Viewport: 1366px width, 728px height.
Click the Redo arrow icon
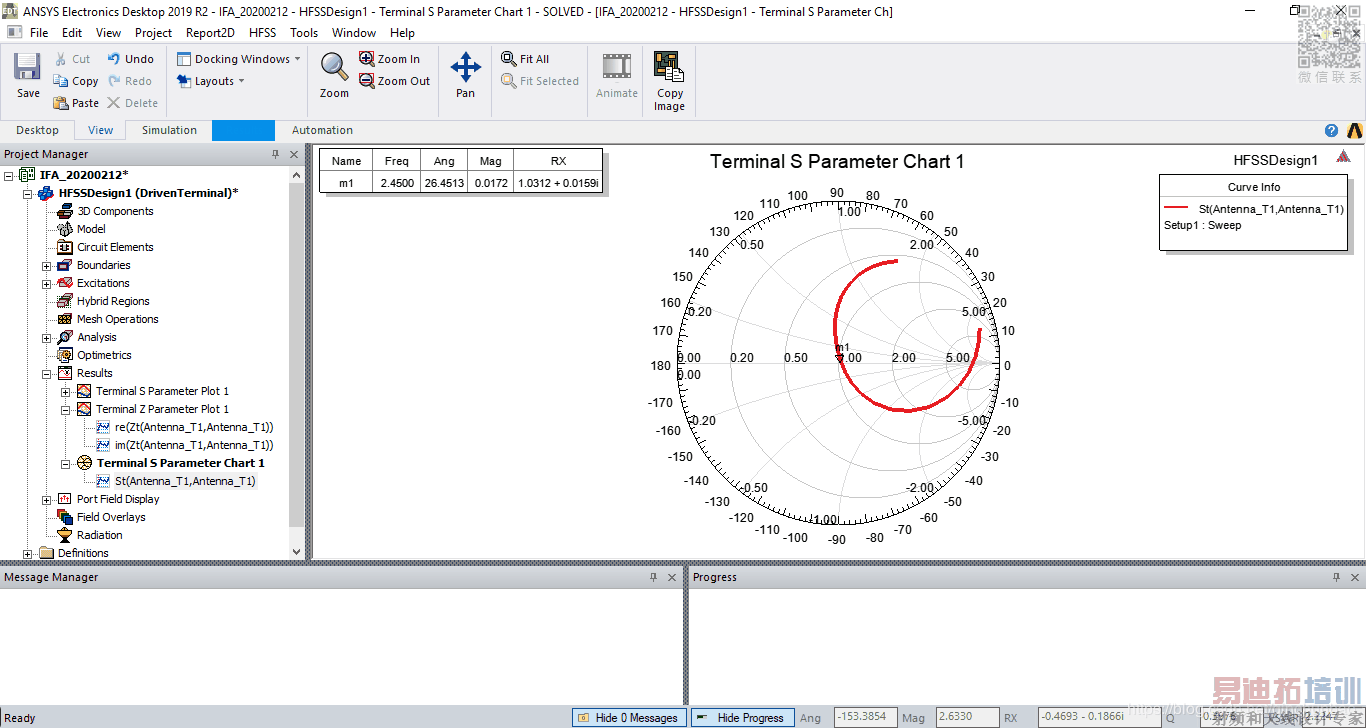click(114, 81)
